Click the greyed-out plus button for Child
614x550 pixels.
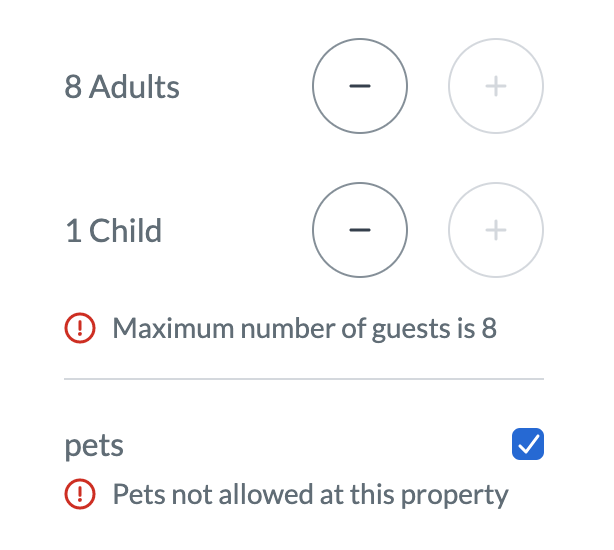pyautogui.click(x=496, y=230)
